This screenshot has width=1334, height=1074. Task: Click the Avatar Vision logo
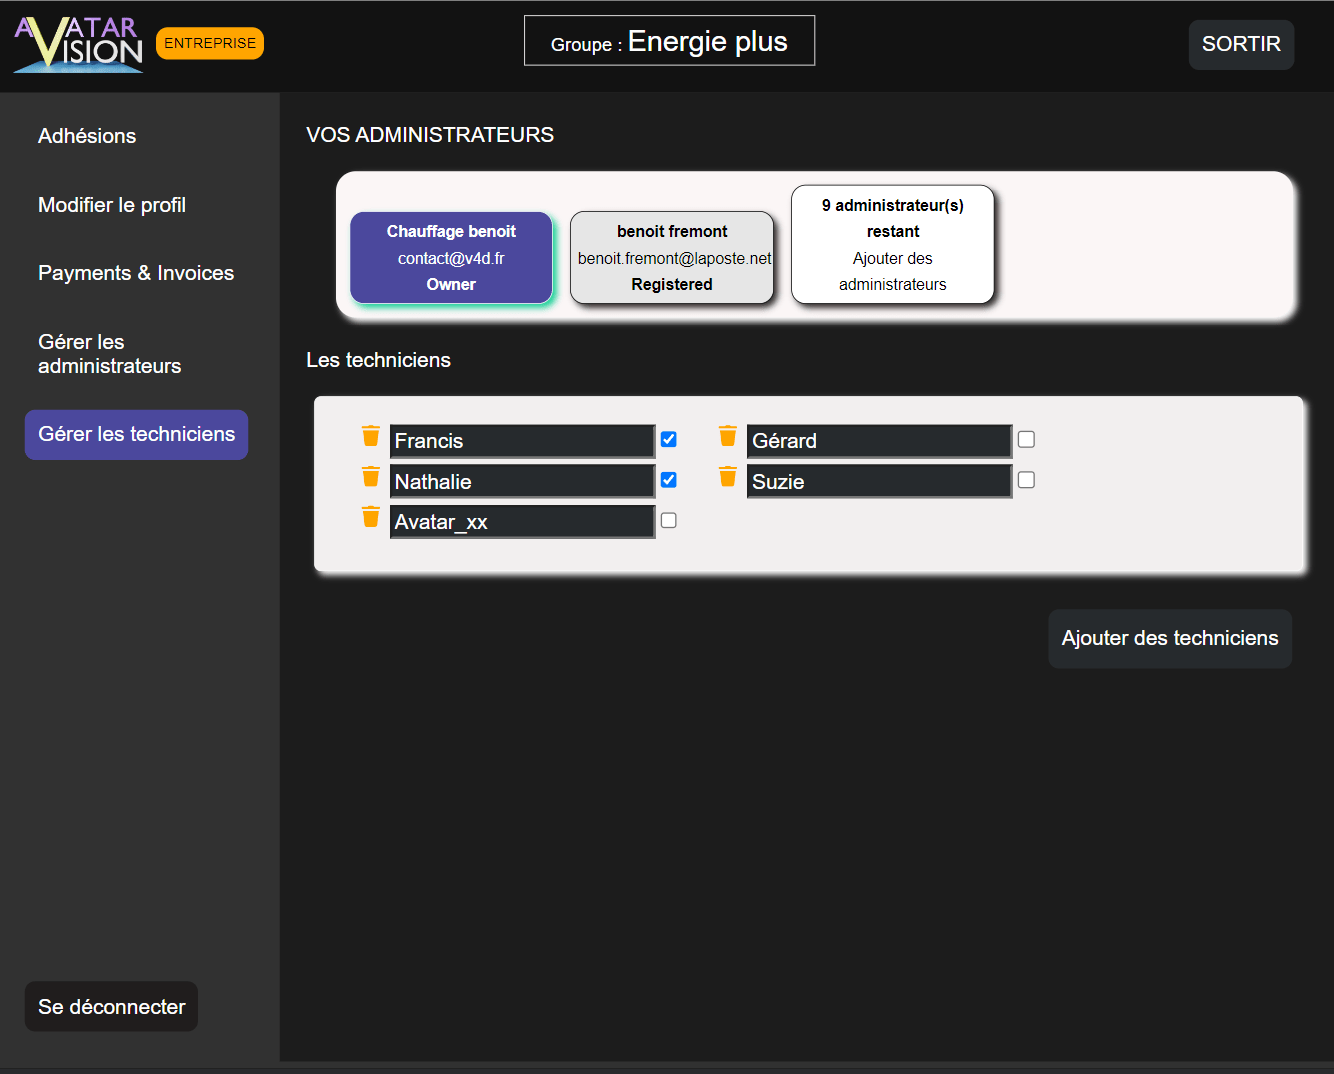coord(79,44)
